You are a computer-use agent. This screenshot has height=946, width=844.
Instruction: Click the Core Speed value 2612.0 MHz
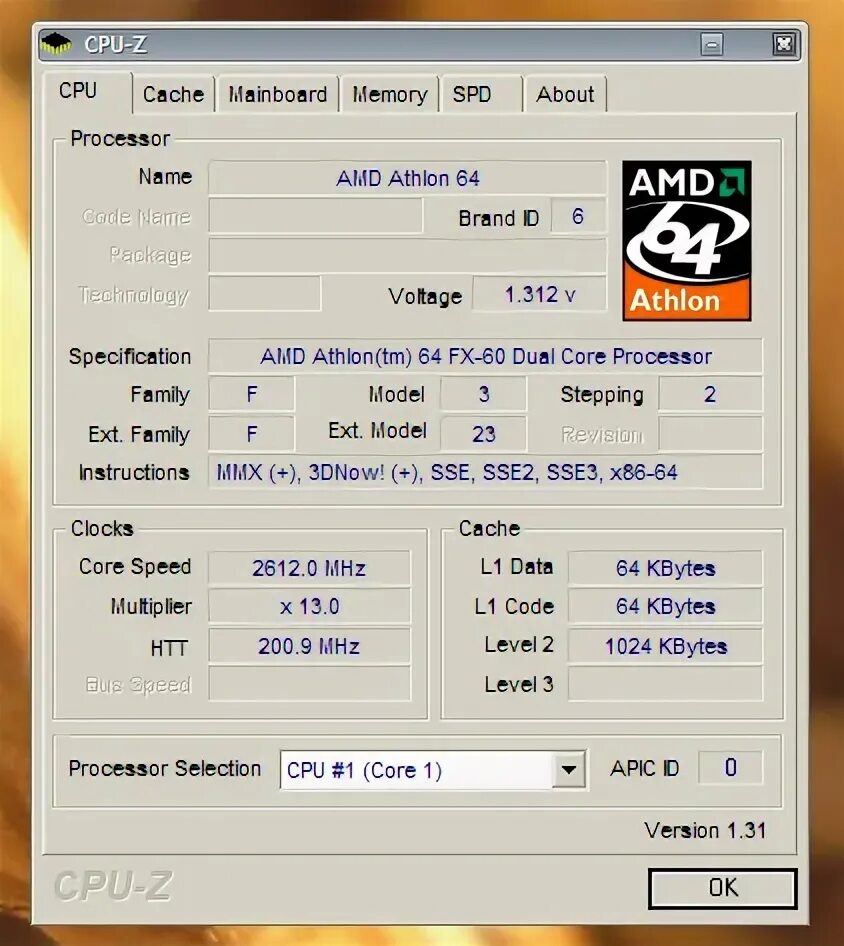[x=309, y=568]
